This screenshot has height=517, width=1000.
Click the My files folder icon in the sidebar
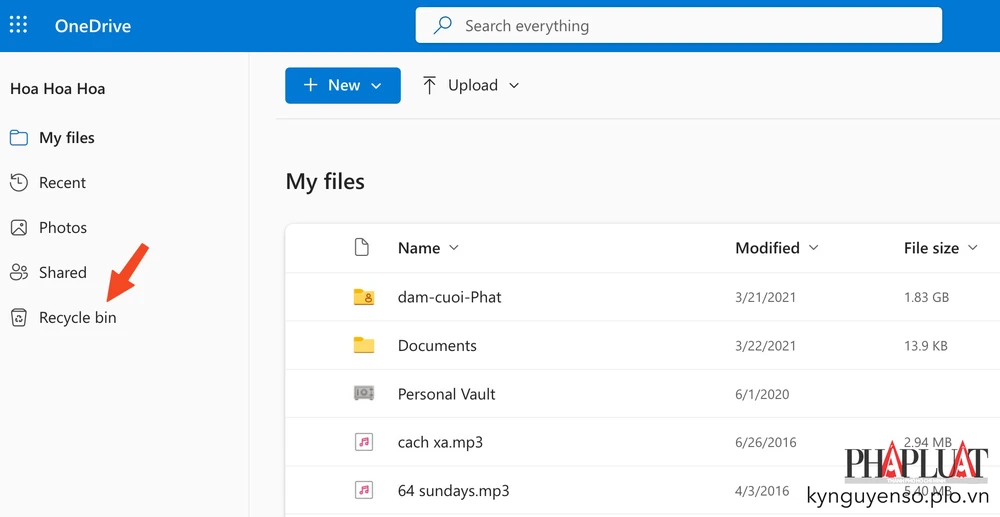point(19,138)
